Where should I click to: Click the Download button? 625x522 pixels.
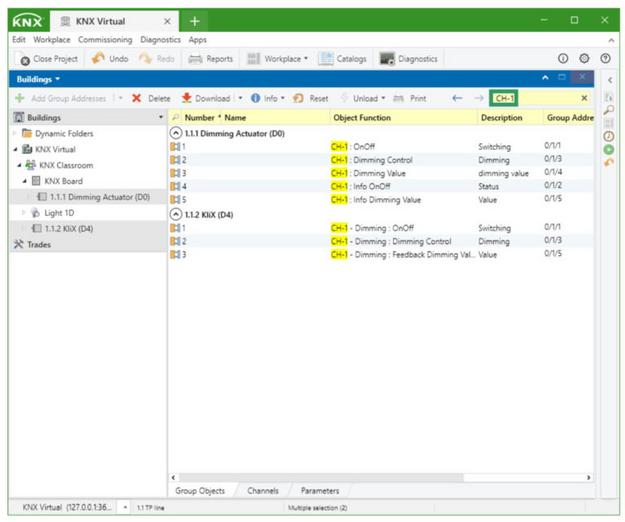(205, 99)
